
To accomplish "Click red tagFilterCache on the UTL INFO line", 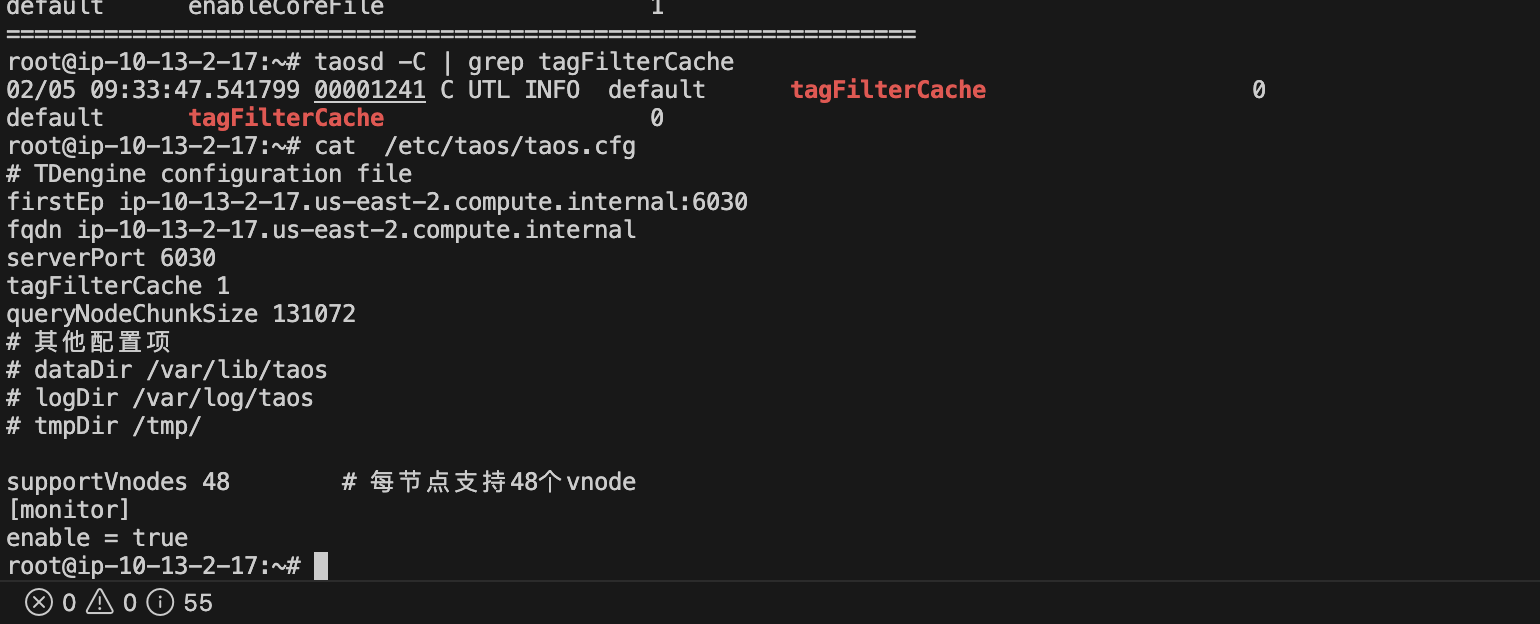I will 888,90.
